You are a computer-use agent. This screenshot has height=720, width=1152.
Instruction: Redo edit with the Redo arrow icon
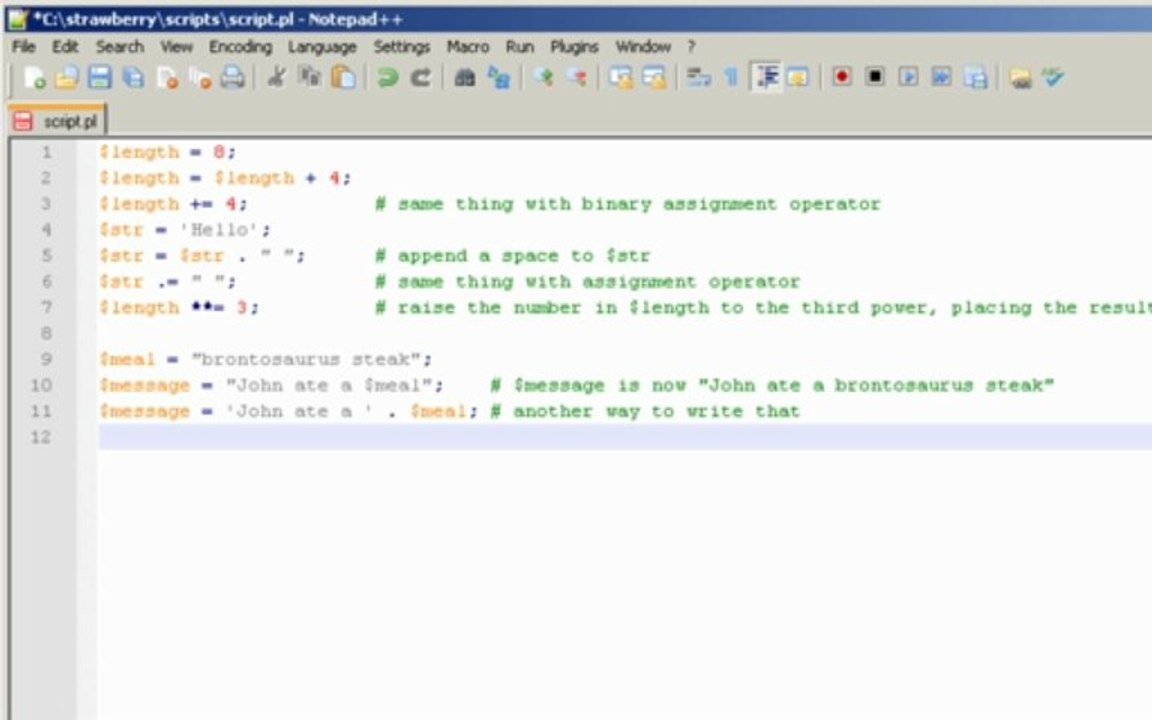(x=420, y=77)
